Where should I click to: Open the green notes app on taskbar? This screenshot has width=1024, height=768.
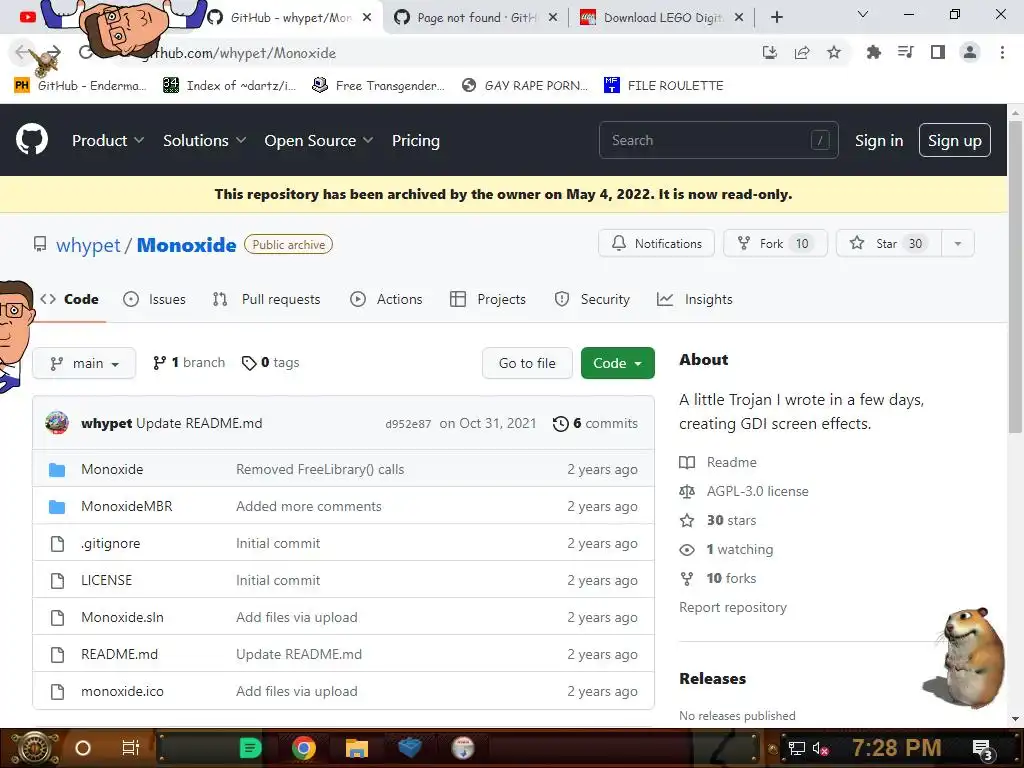click(x=250, y=748)
